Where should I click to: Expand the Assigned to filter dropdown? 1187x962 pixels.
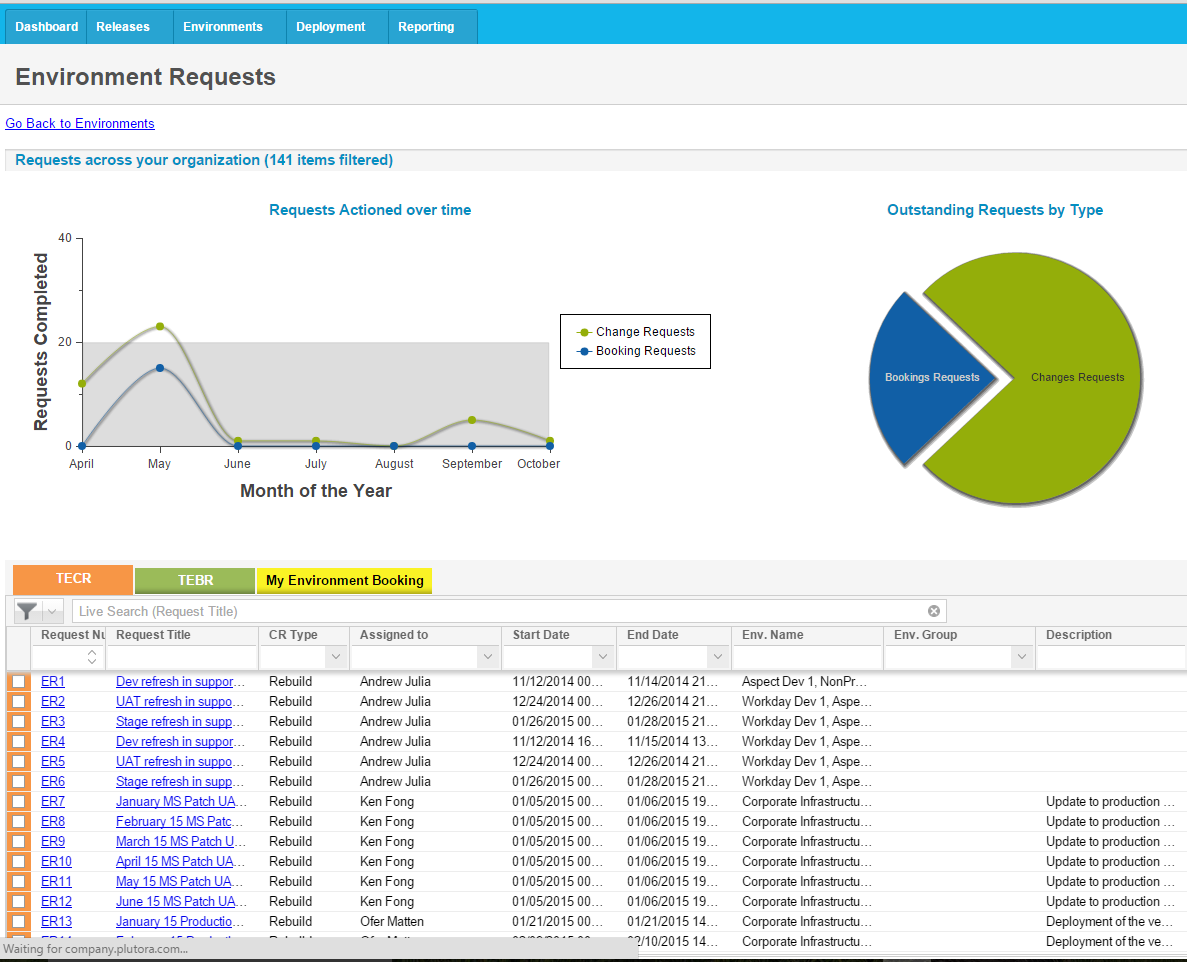[488, 656]
